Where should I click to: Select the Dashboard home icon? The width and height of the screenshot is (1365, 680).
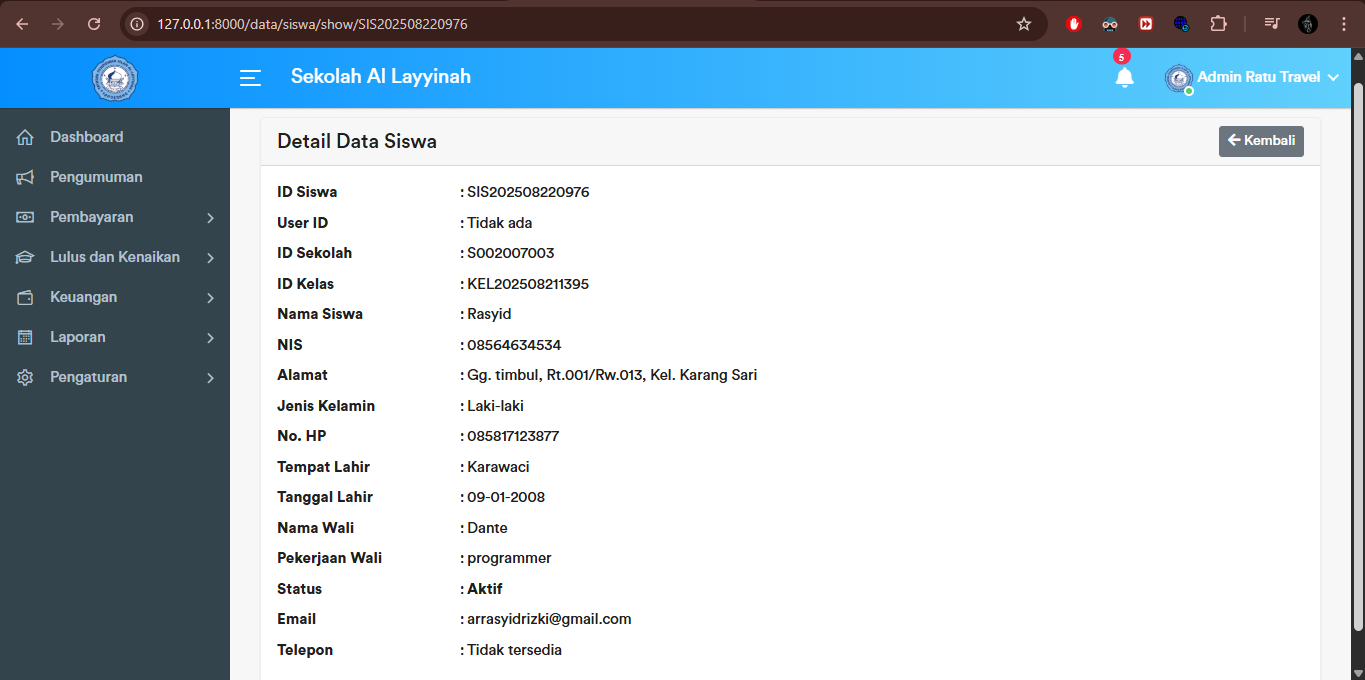(x=25, y=136)
